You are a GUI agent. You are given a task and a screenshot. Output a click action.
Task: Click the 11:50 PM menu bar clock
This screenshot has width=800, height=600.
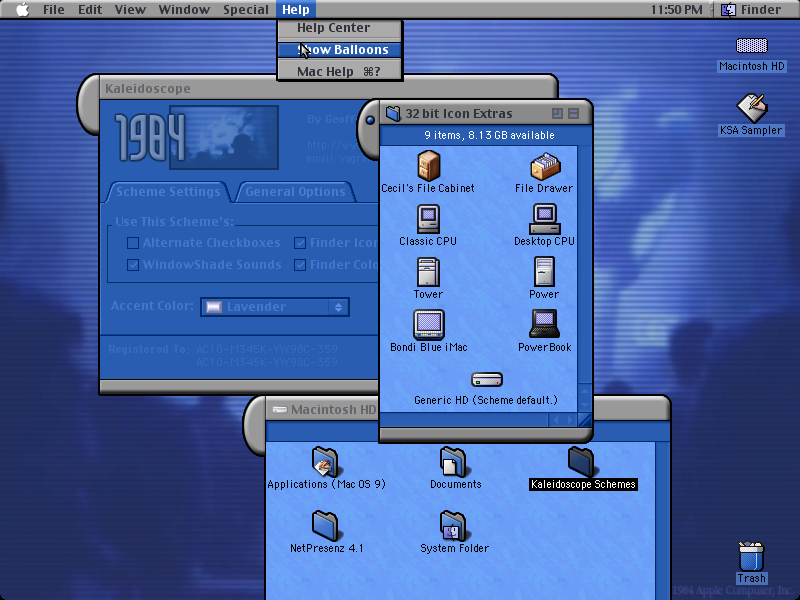[677, 10]
